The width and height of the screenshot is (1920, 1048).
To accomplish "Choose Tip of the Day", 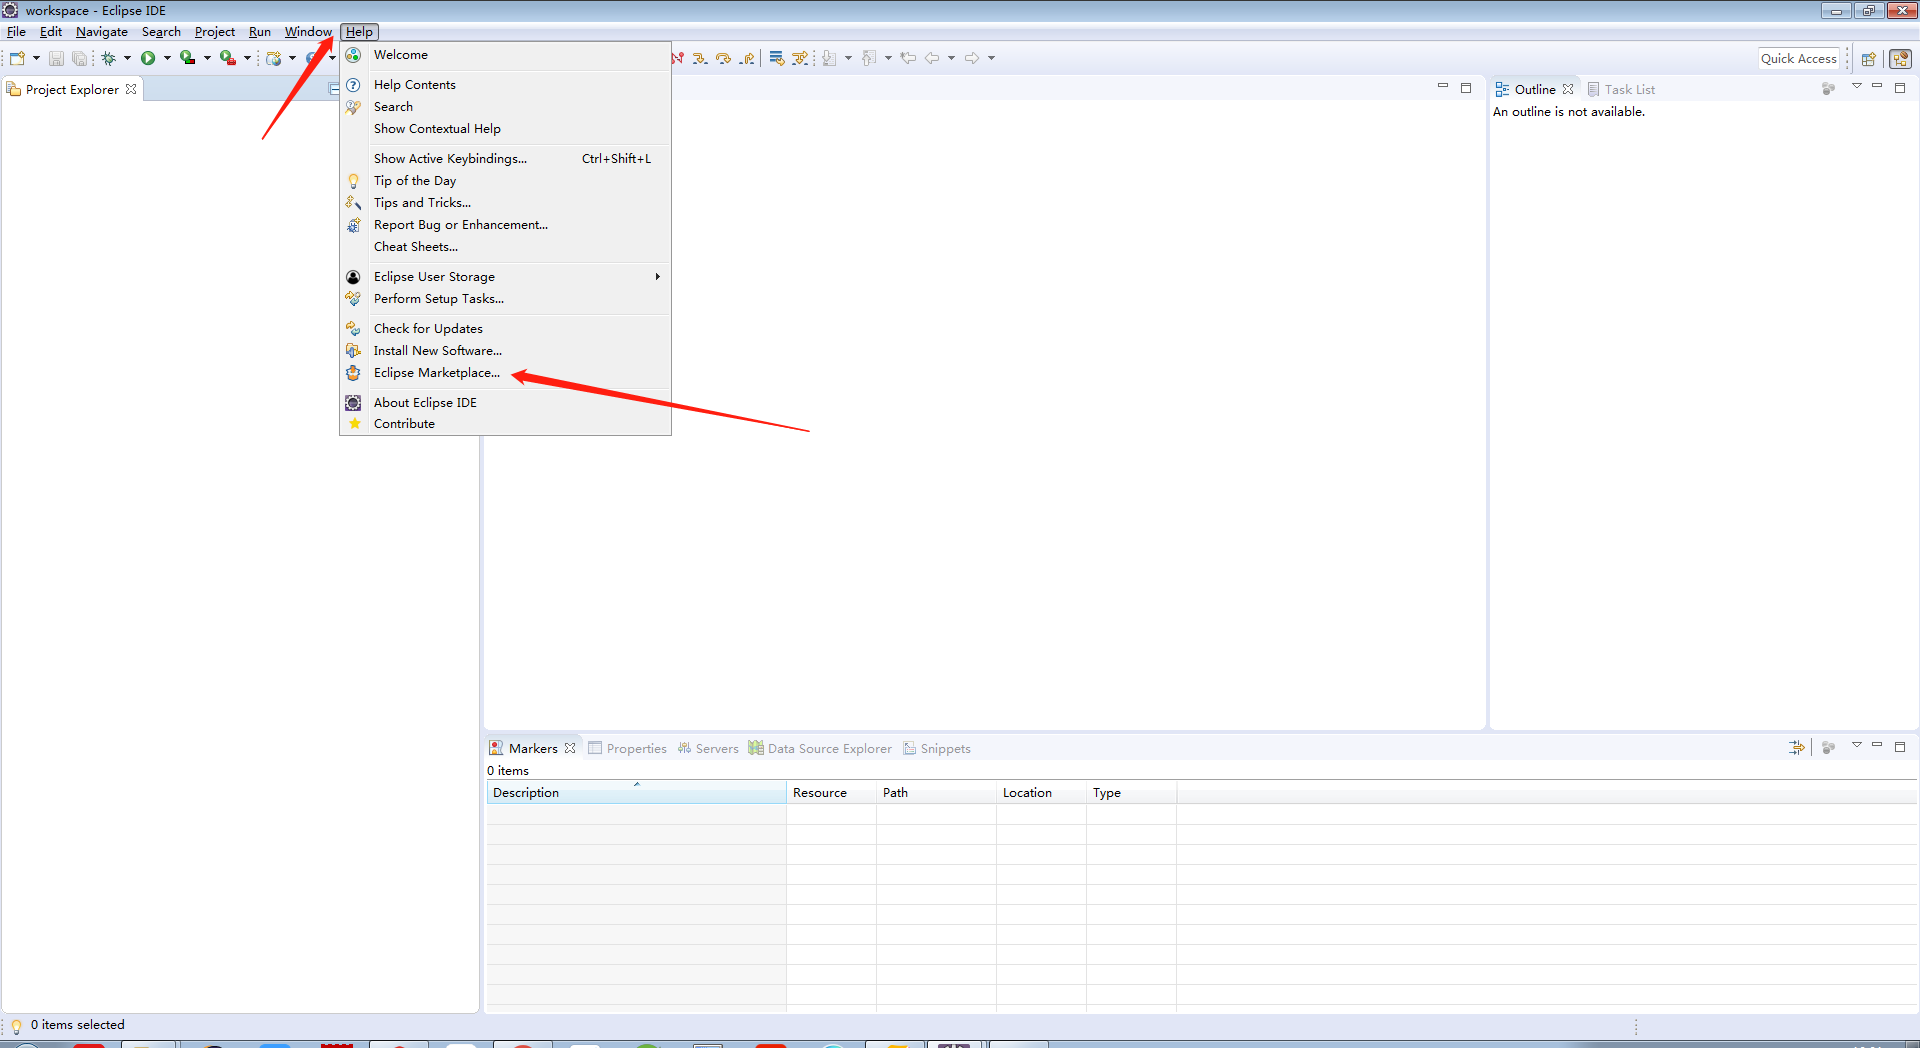I will click(x=505, y=181).
